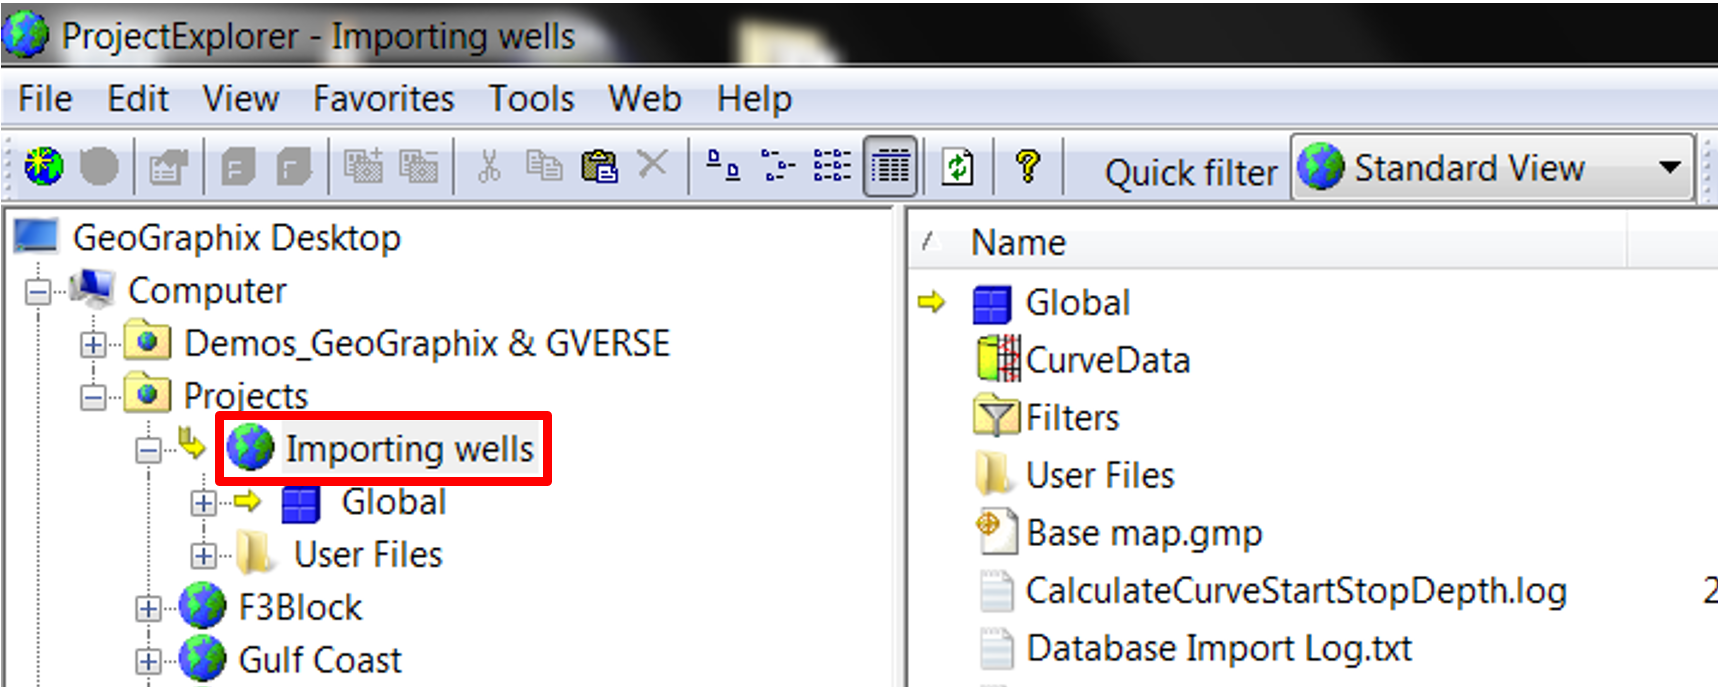Click the Refresh icon with green arrows
This screenshot has width=1722, height=688.
click(958, 167)
